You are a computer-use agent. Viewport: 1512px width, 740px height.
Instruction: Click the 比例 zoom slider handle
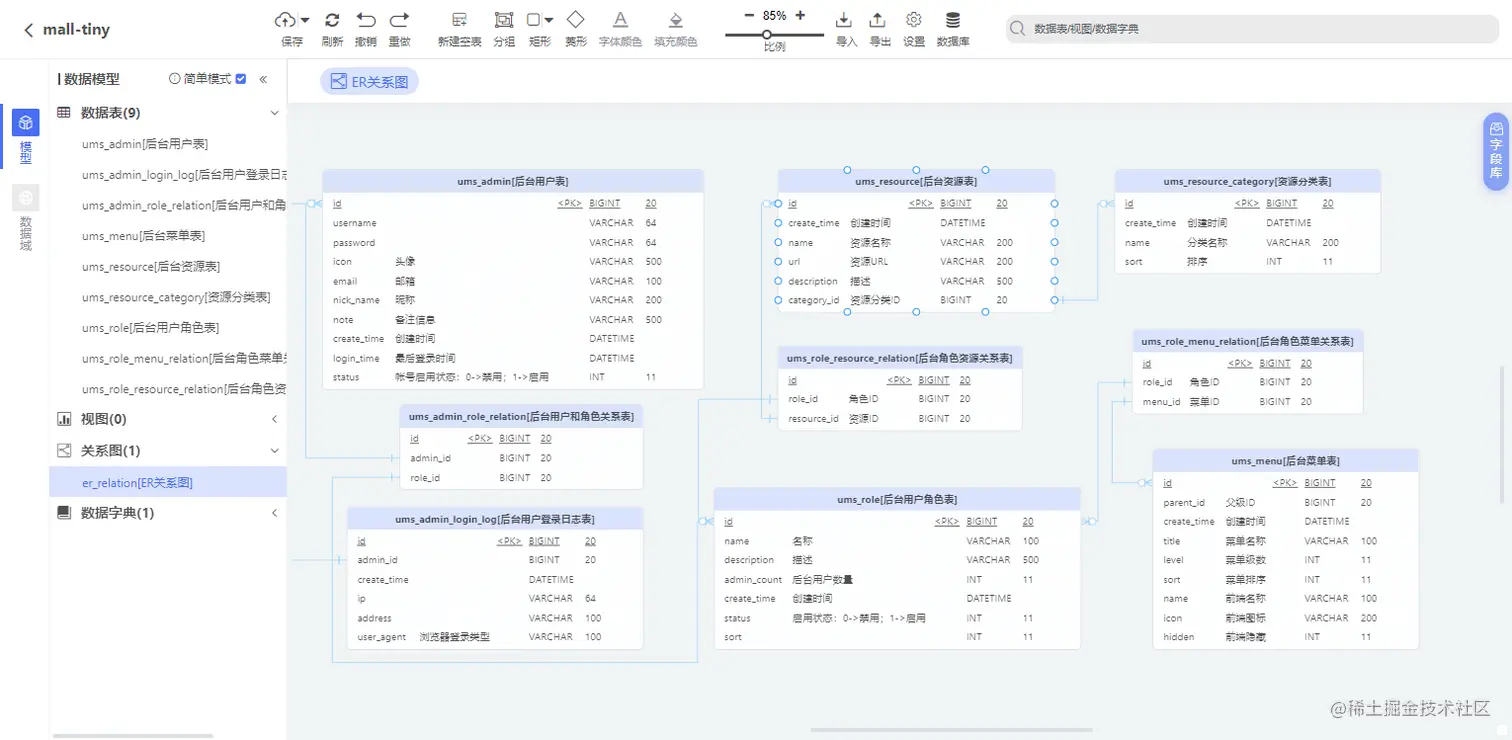click(x=766, y=34)
